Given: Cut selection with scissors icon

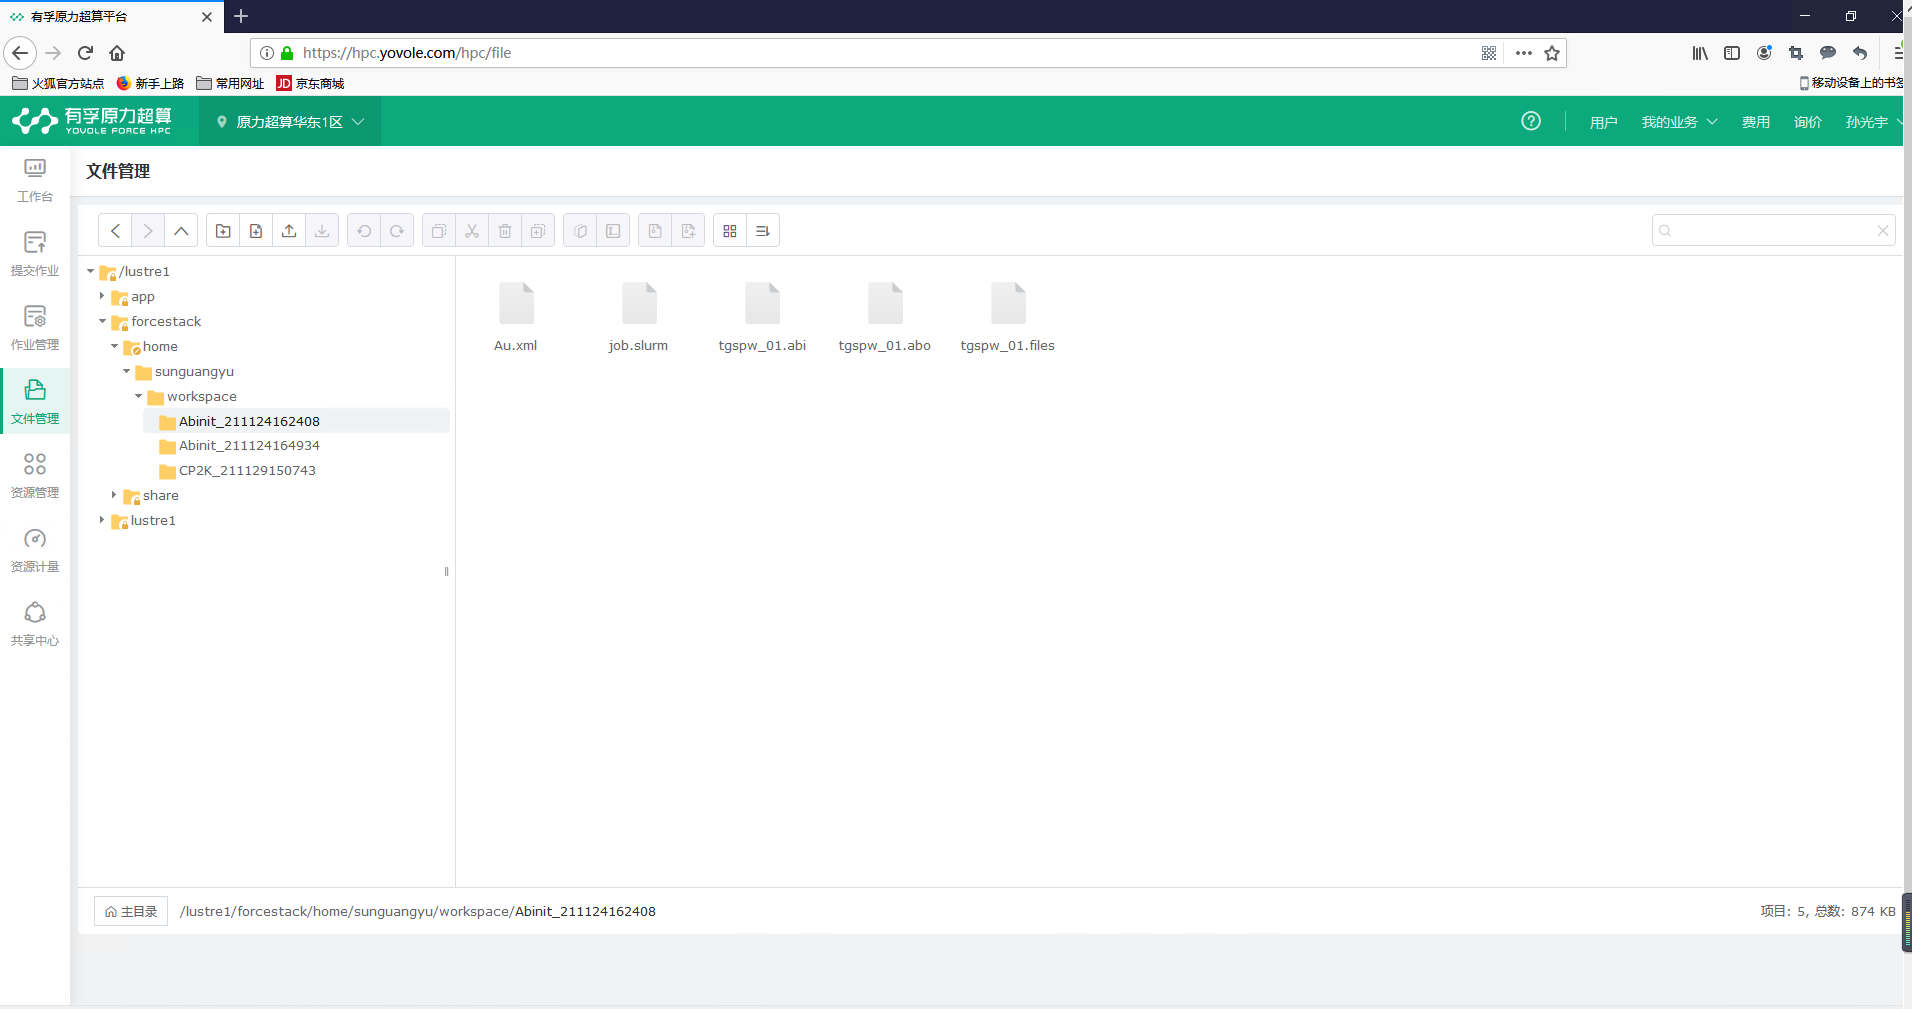Looking at the screenshot, I should (472, 231).
